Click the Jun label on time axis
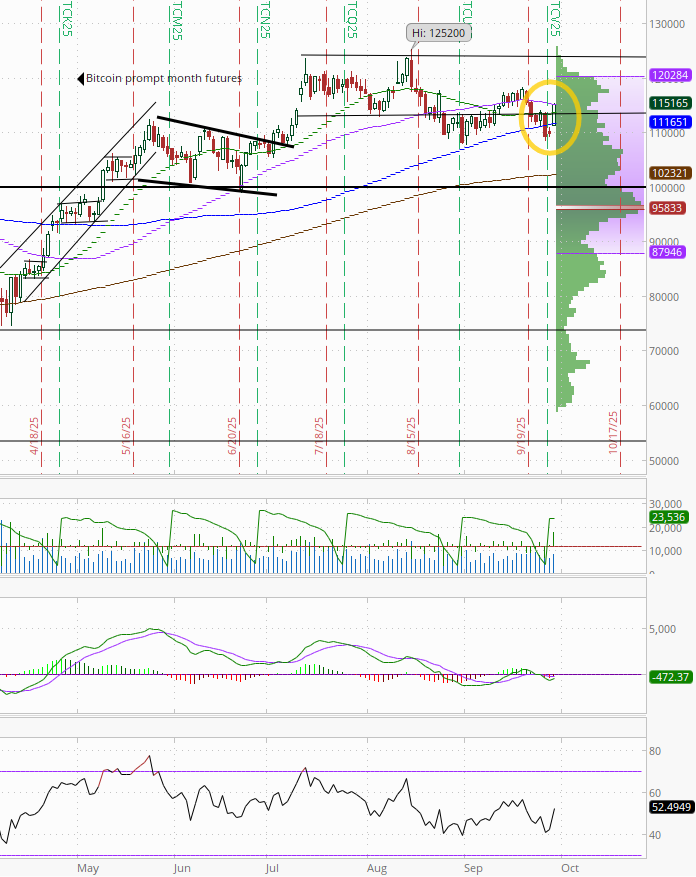Image resolution: width=696 pixels, height=877 pixels. point(182,868)
